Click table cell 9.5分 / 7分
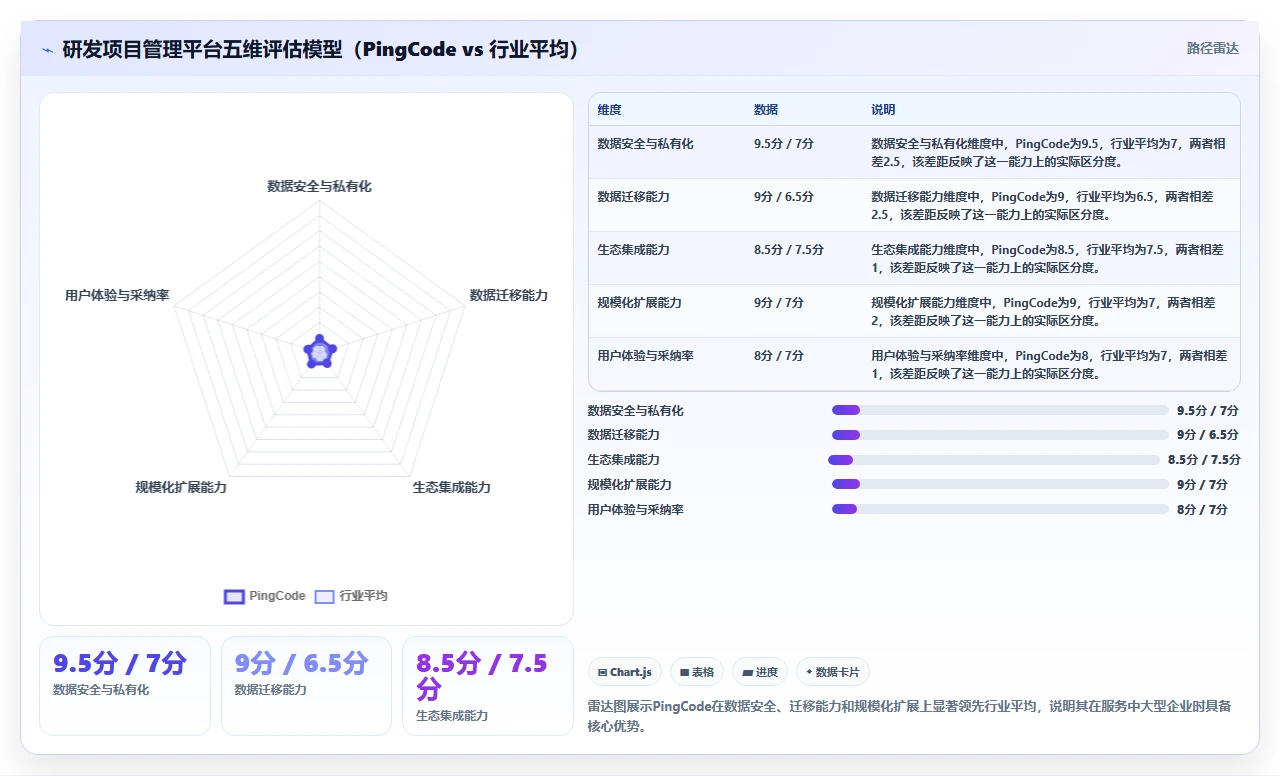 [x=784, y=144]
